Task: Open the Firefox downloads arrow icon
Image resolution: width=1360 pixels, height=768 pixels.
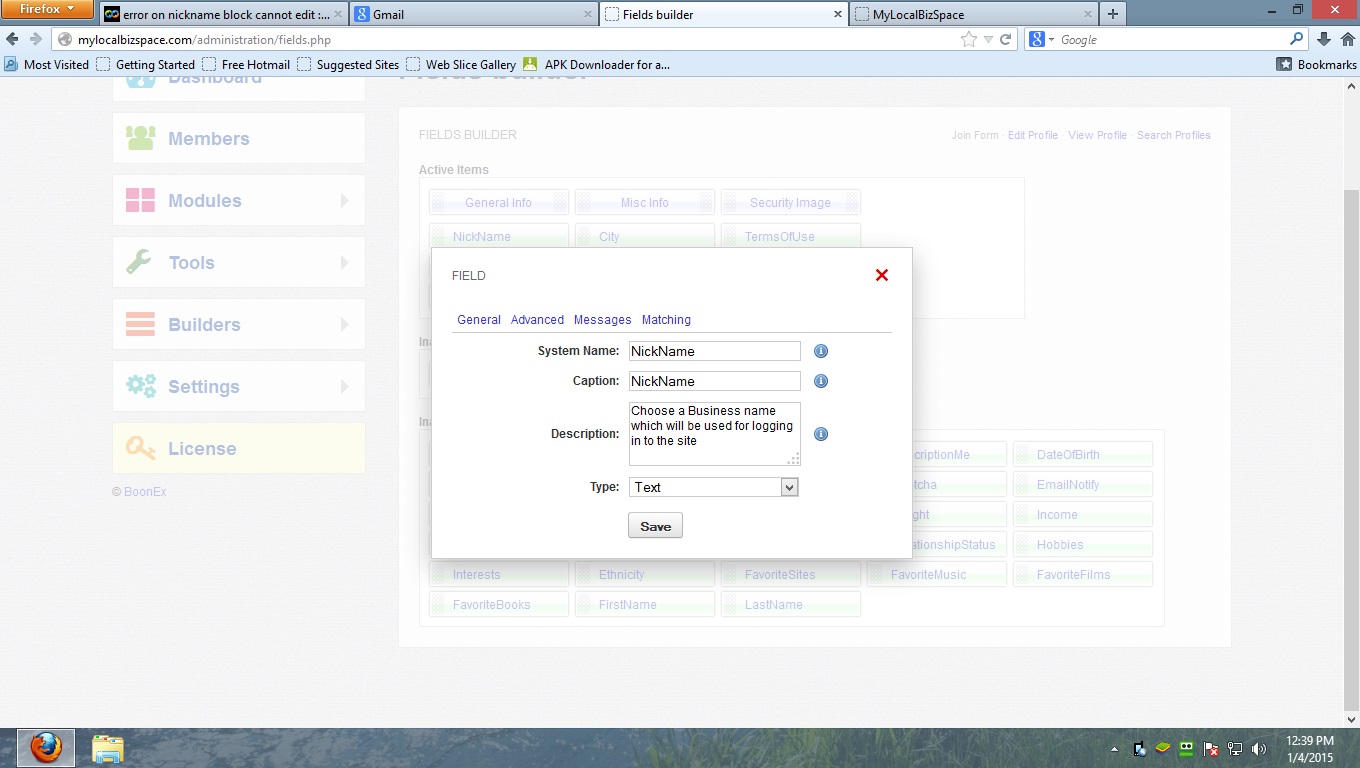Action: (x=1324, y=40)
